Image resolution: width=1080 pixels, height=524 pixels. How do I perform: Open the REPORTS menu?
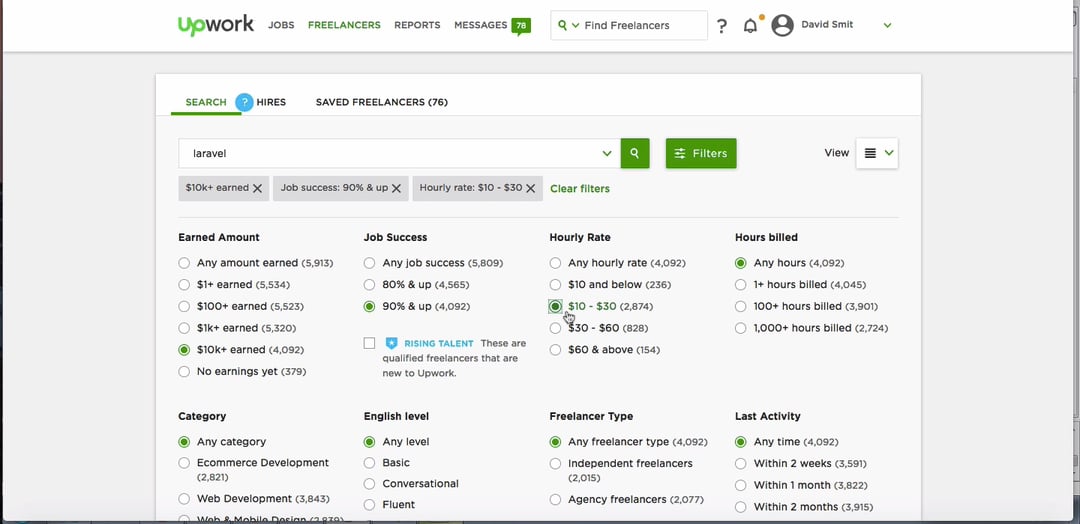417,25
